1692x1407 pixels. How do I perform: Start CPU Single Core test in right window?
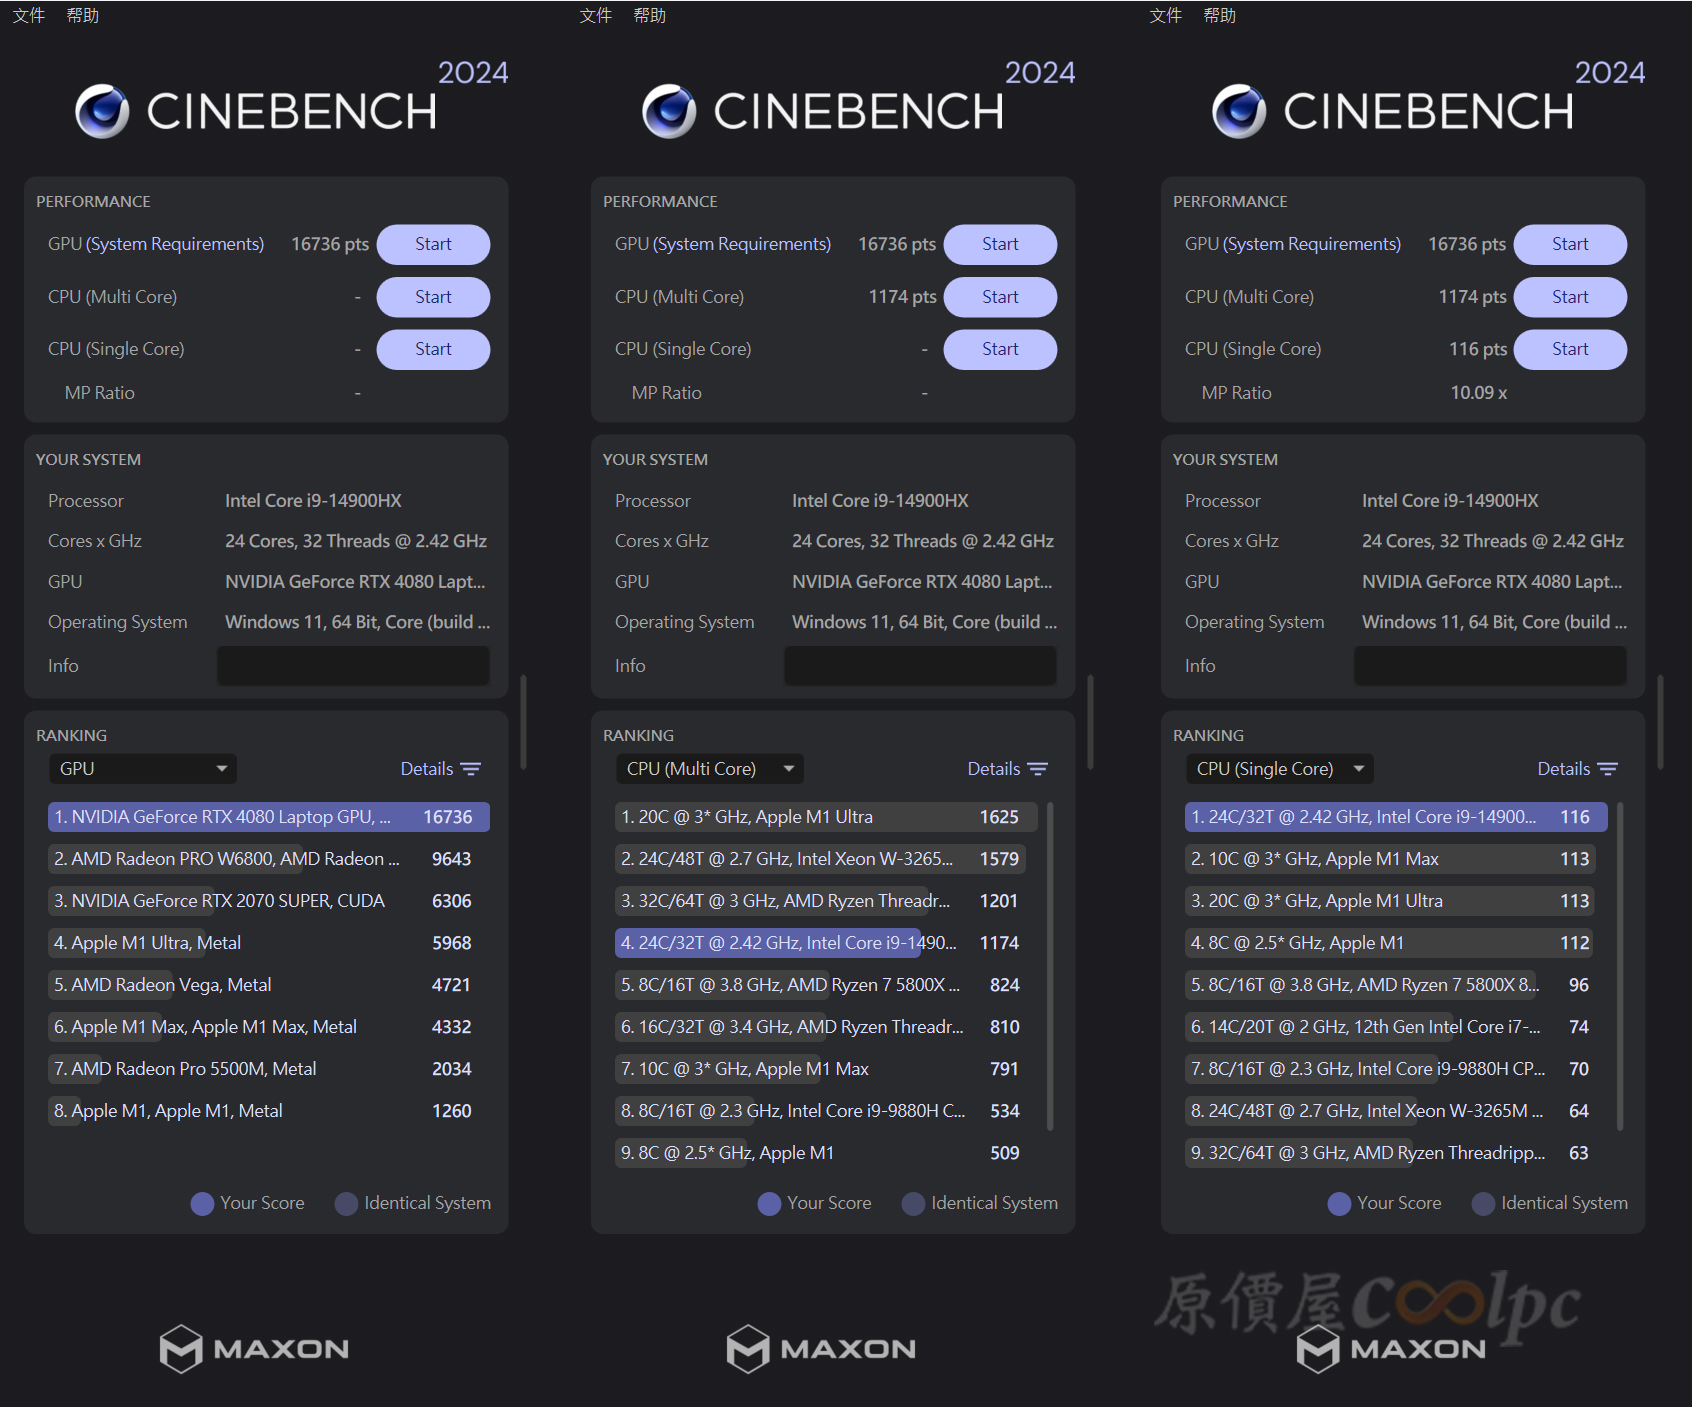tap(1570, 349)
